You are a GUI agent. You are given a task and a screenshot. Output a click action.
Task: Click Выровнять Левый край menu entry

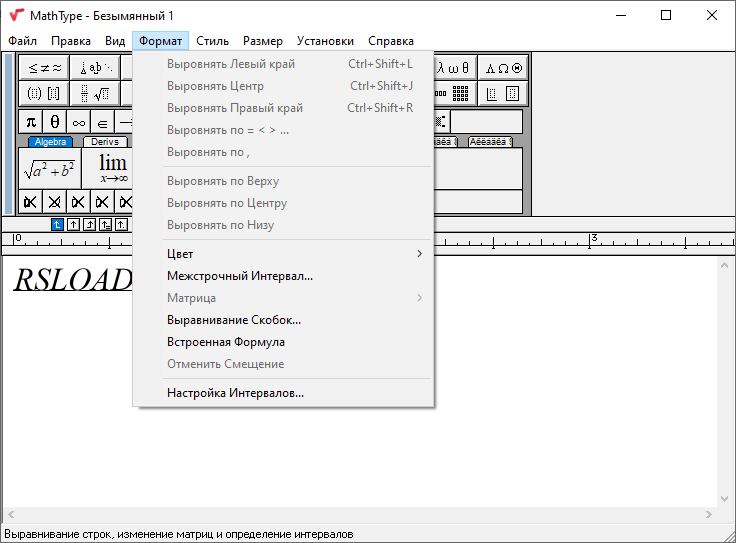point(283,64)
